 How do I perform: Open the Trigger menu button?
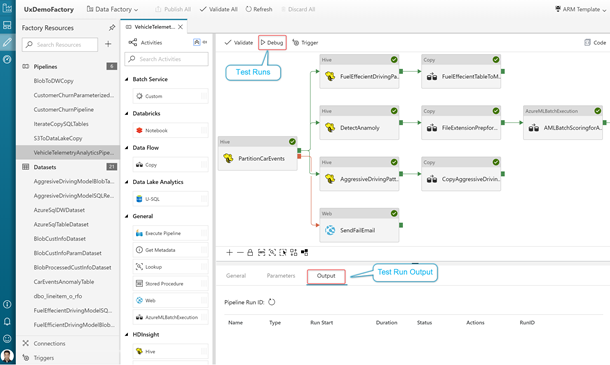click(x=305, y=42)
